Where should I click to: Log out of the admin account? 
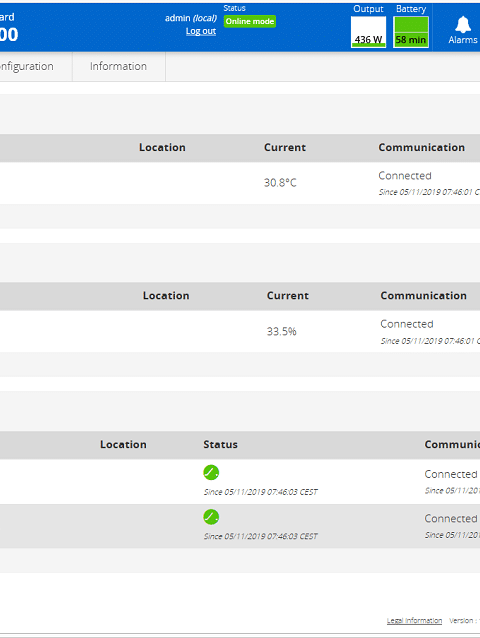click(201, 31)
